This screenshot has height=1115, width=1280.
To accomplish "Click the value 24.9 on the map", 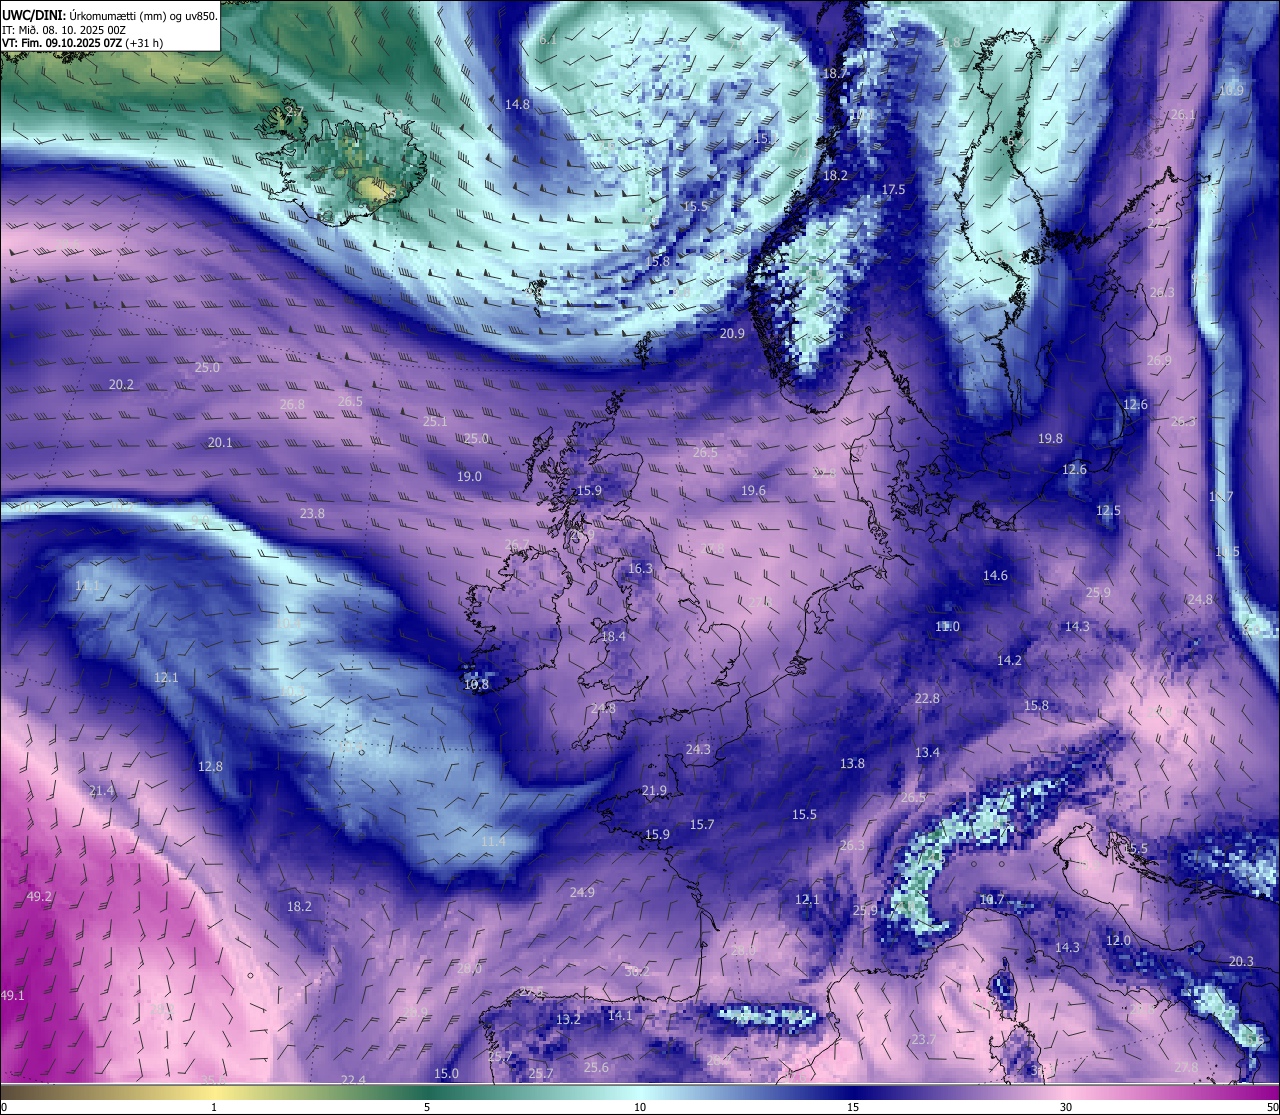I will pyautogui.click(x=582, y=892).
